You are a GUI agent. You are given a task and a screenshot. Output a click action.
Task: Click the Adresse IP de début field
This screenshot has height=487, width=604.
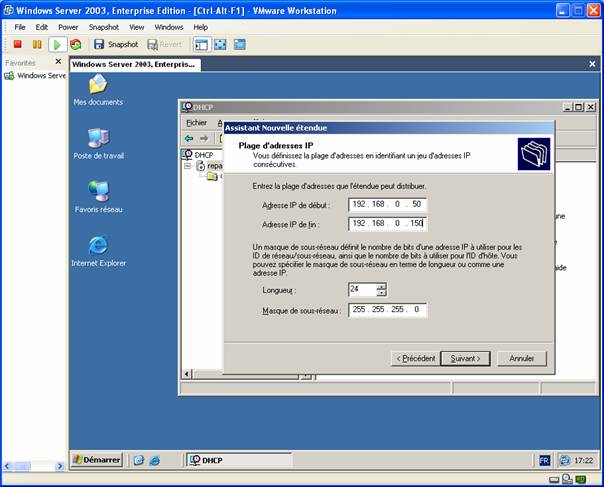[x=387, y=204]
